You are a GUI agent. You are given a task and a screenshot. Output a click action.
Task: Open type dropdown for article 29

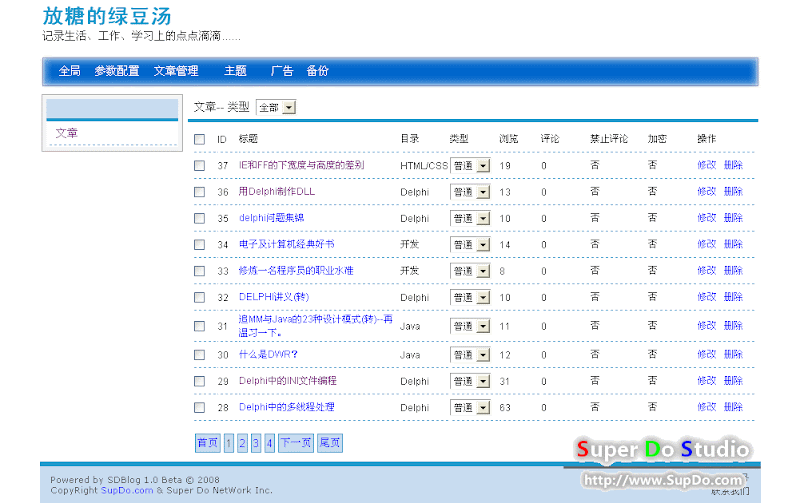[470, 381]
